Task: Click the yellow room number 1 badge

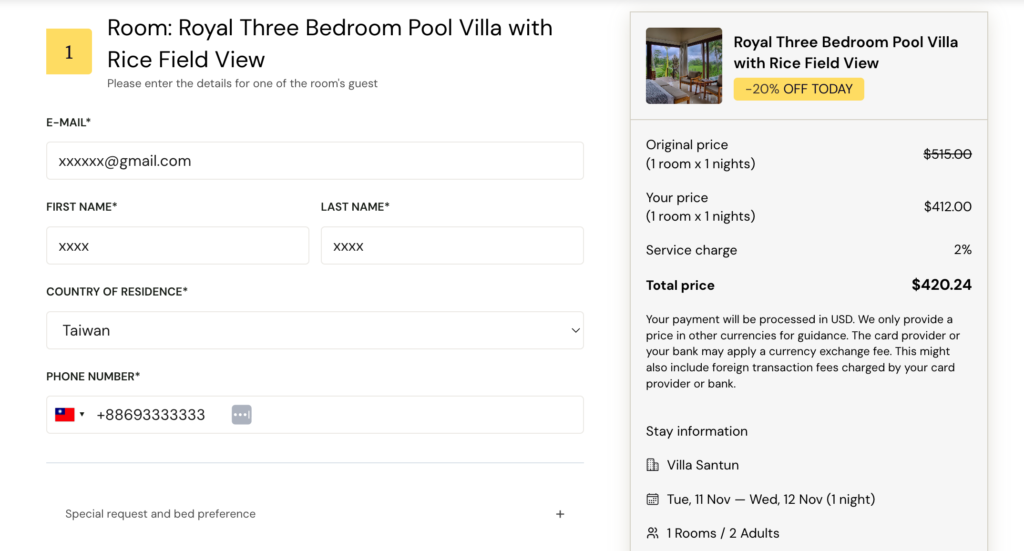Action: tap(69, 52)
